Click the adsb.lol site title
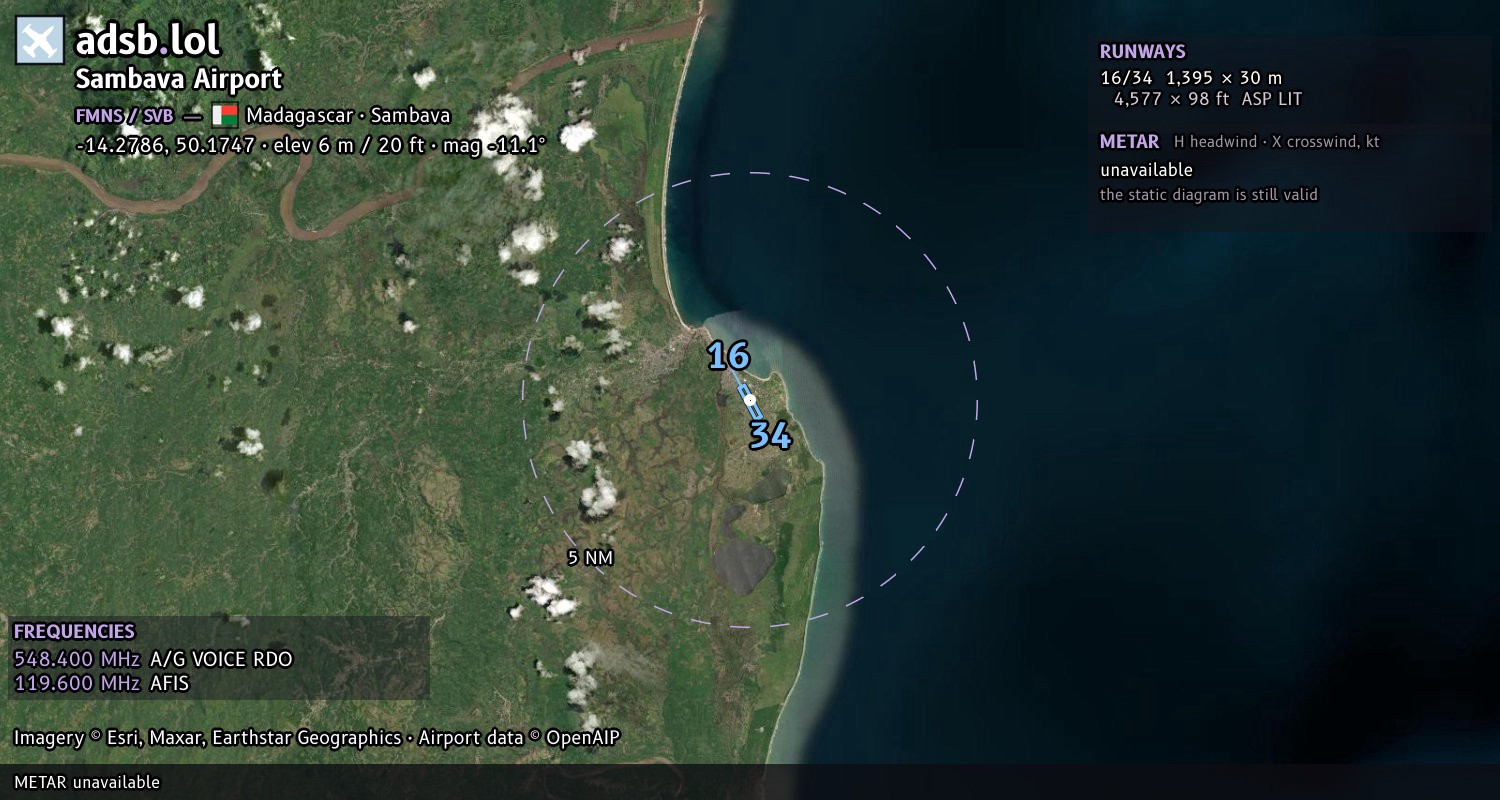Image resolution: width=1500 pixels, height=800 pixels. tap(147, 41)
